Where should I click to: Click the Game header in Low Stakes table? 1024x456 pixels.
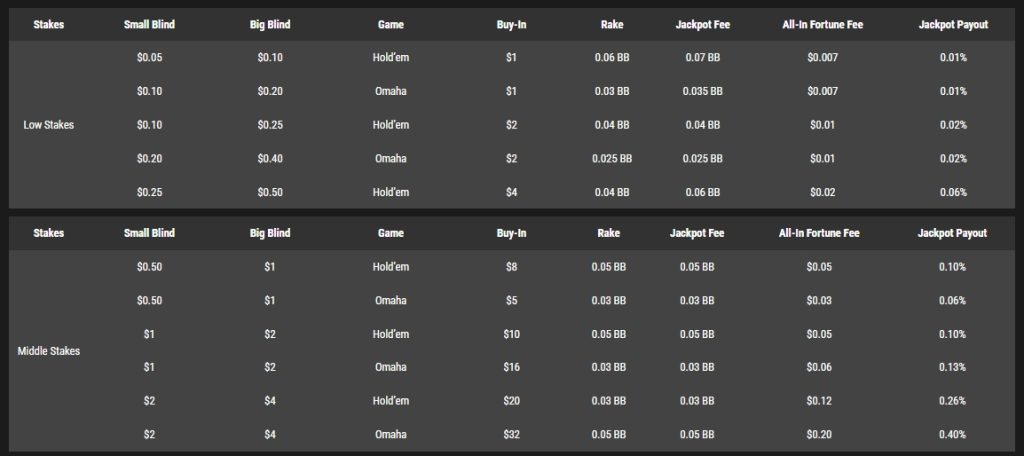[x=391, y=24]
